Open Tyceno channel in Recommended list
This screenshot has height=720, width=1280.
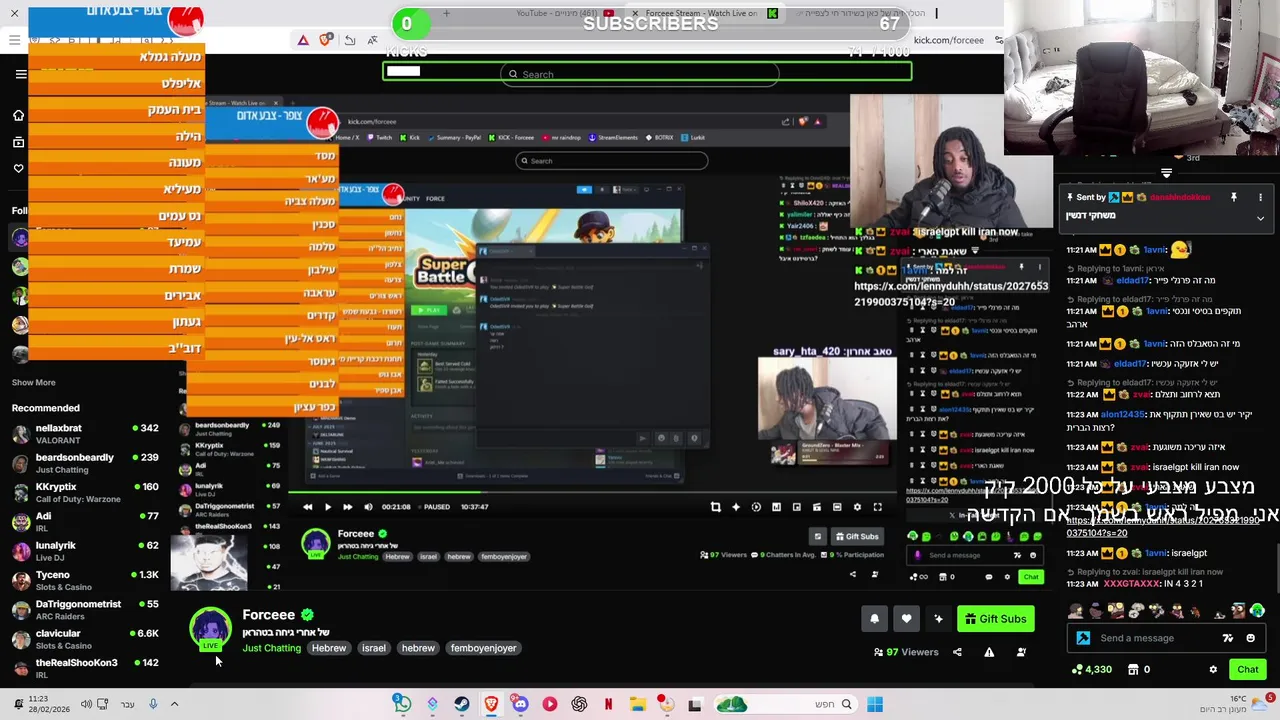pos(85,580)
